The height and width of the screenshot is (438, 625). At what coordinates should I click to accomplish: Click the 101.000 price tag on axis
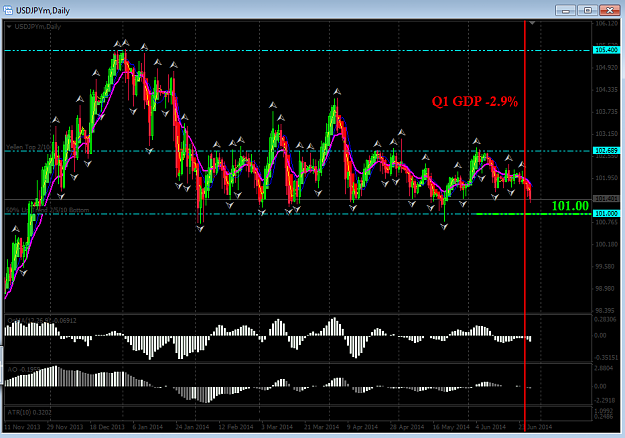(x=606, y=214)
